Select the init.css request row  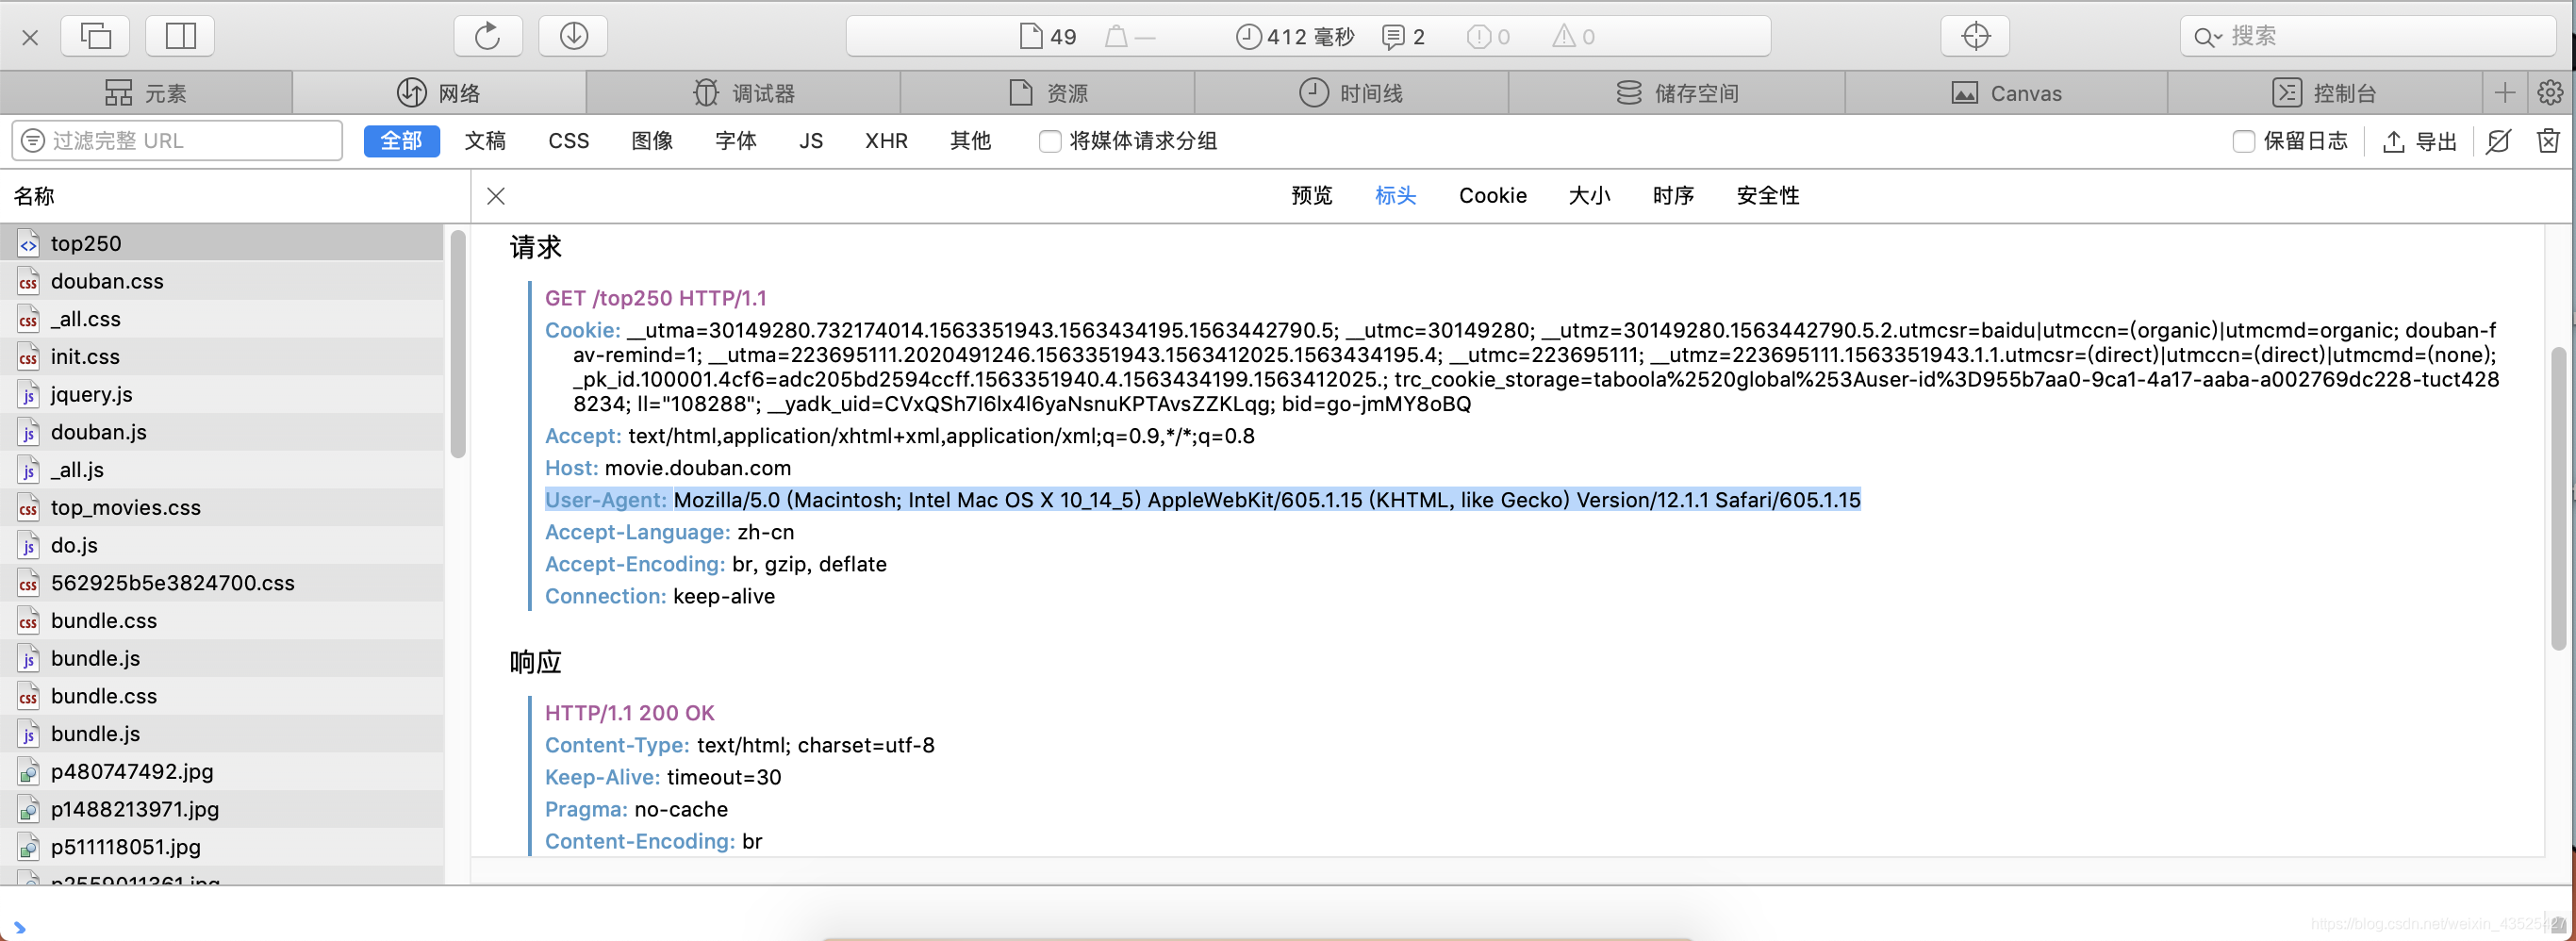222,356
